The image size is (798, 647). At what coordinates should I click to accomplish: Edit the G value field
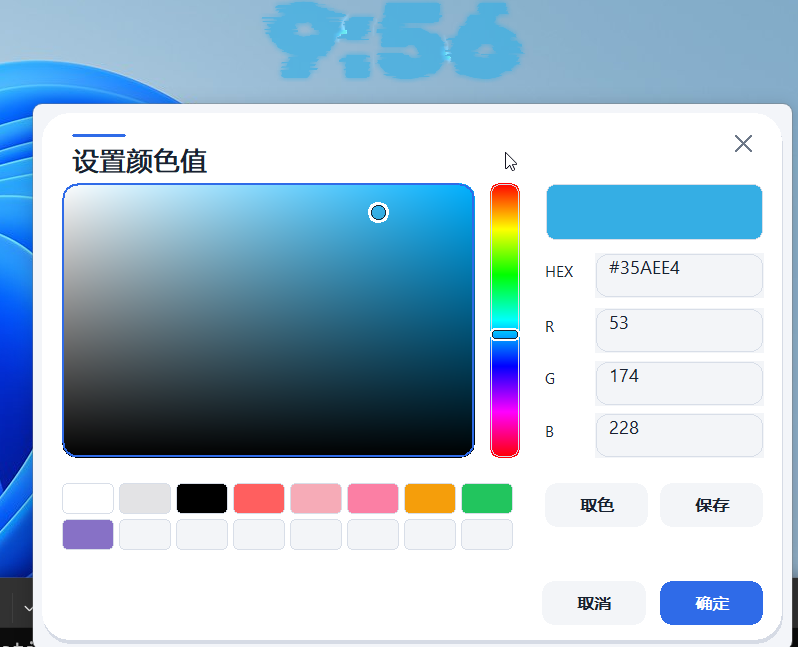pyautogui.click(x=679, y=383)
